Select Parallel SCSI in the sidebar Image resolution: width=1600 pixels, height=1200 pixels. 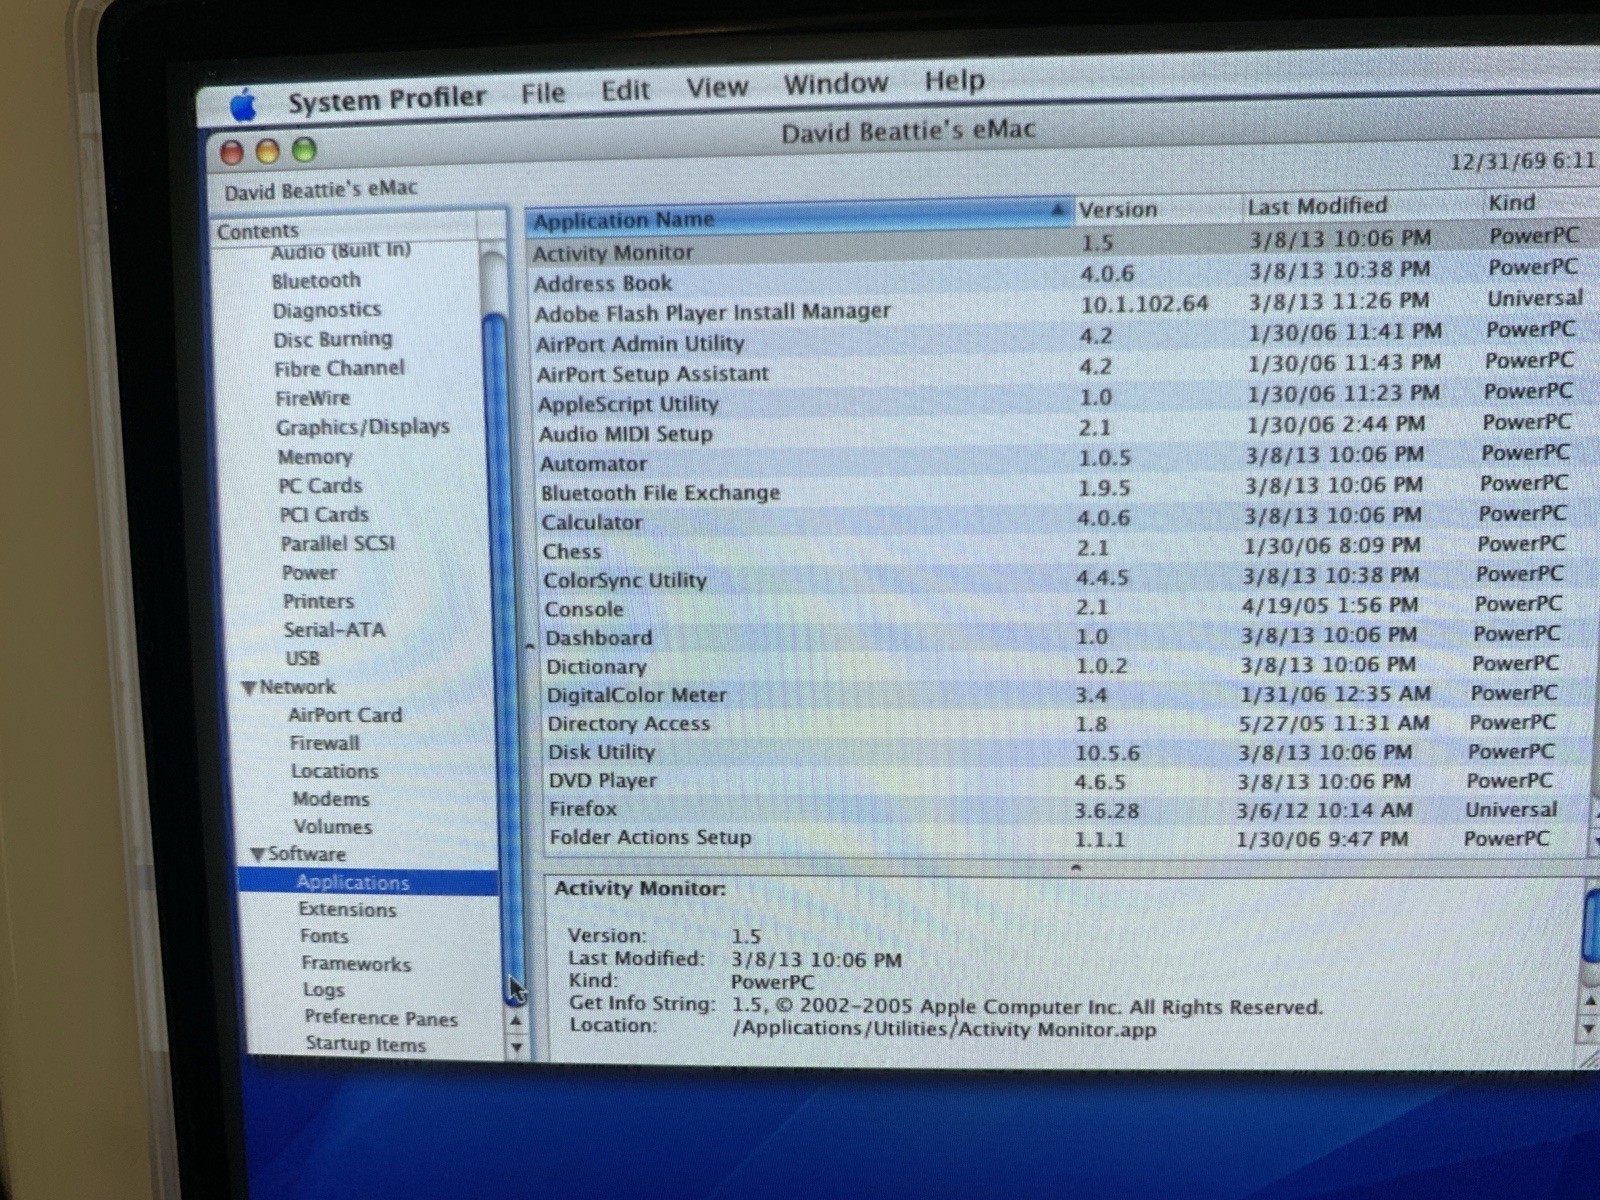(x=338, y=544)
